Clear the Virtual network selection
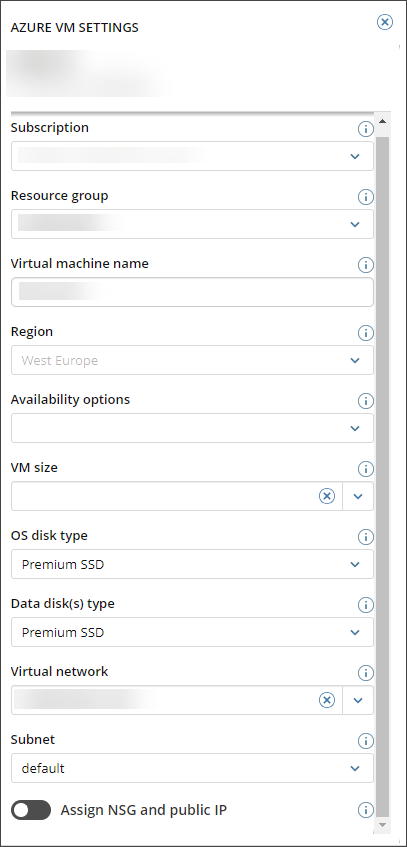This screenshot has height=847, width=407. (x=327, y=700)
